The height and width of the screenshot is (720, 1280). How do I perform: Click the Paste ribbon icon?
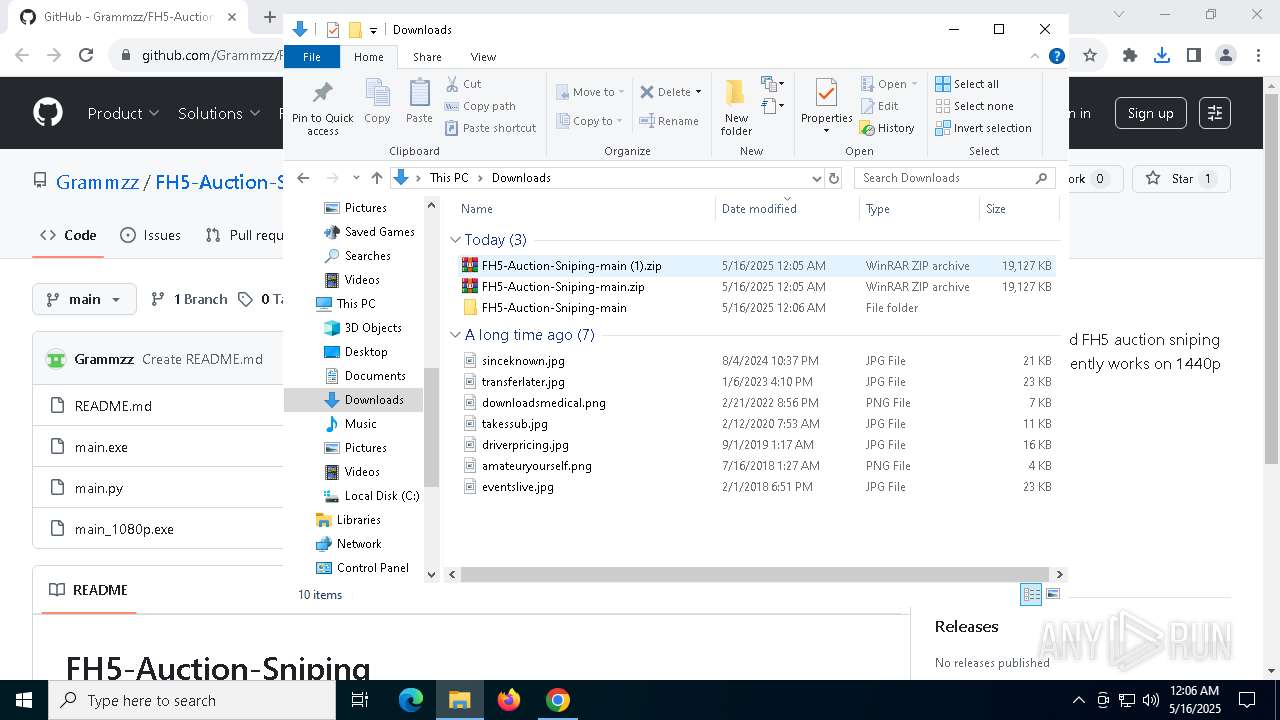419,102
